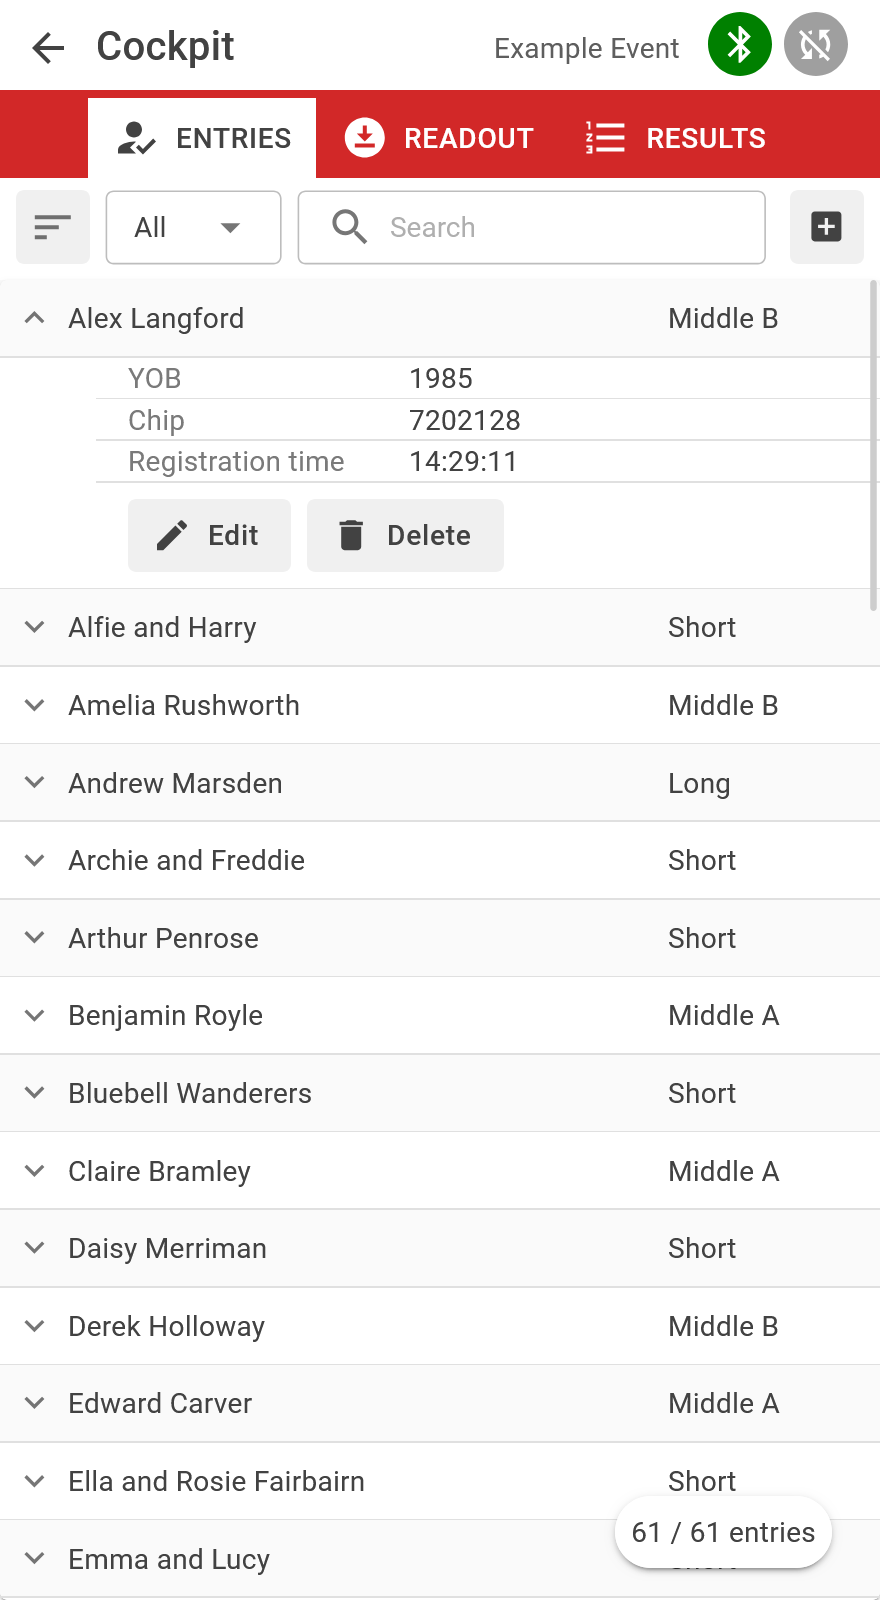The width and height of the screenshot is (880, 1600).
Task: Expand the Andrew Marsden entry
Action: [34, 782]
